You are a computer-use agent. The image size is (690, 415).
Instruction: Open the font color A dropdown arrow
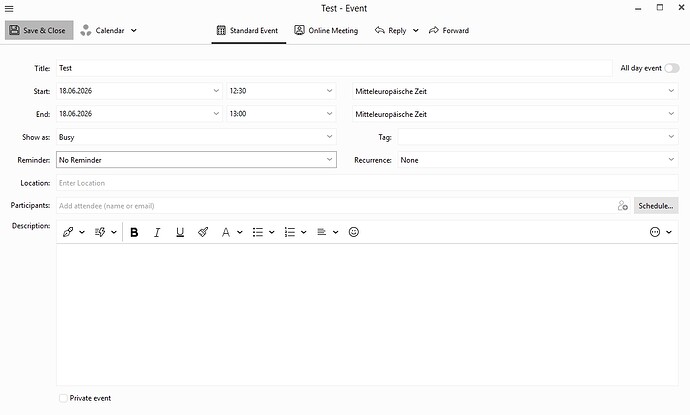click(x=240, y=232)
